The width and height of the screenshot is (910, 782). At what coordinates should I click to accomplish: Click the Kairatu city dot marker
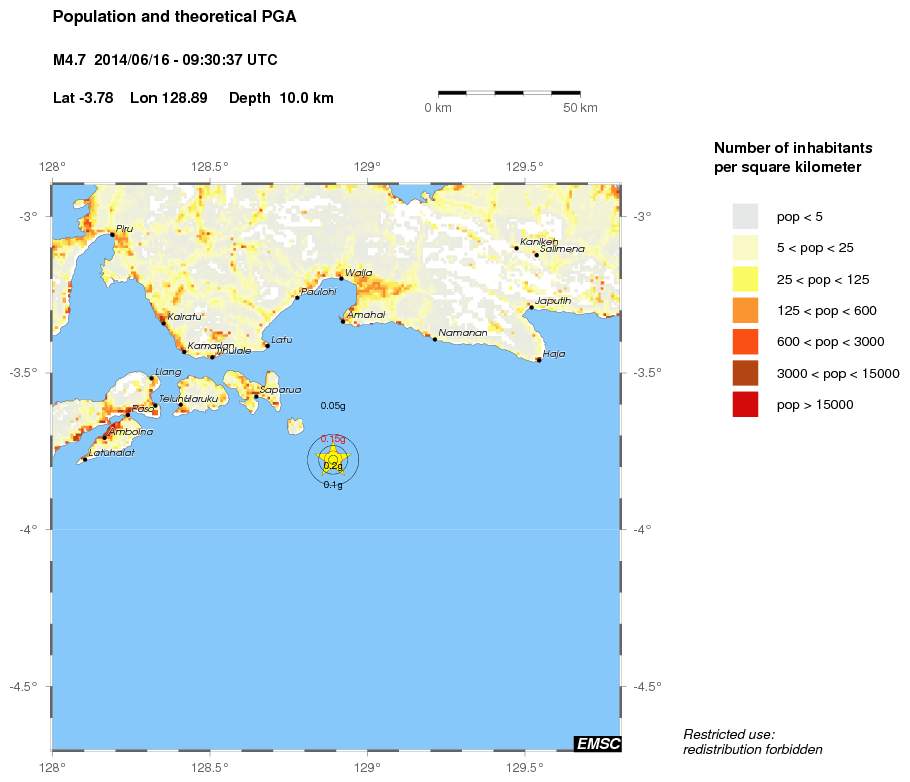163,322
